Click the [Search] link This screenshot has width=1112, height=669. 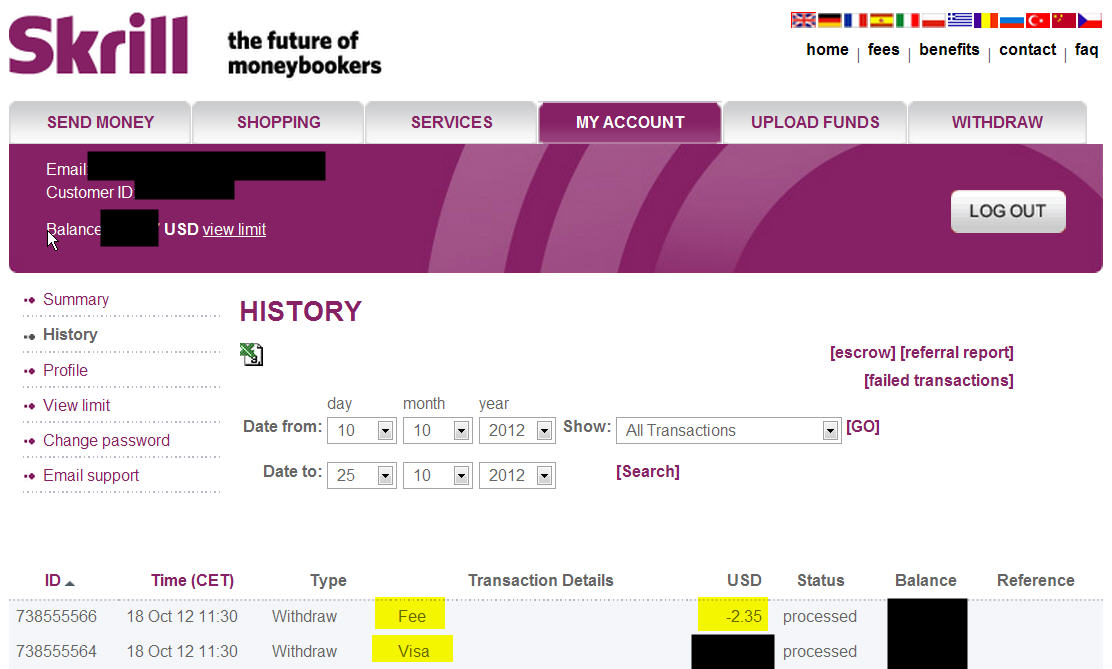point(647,472)
